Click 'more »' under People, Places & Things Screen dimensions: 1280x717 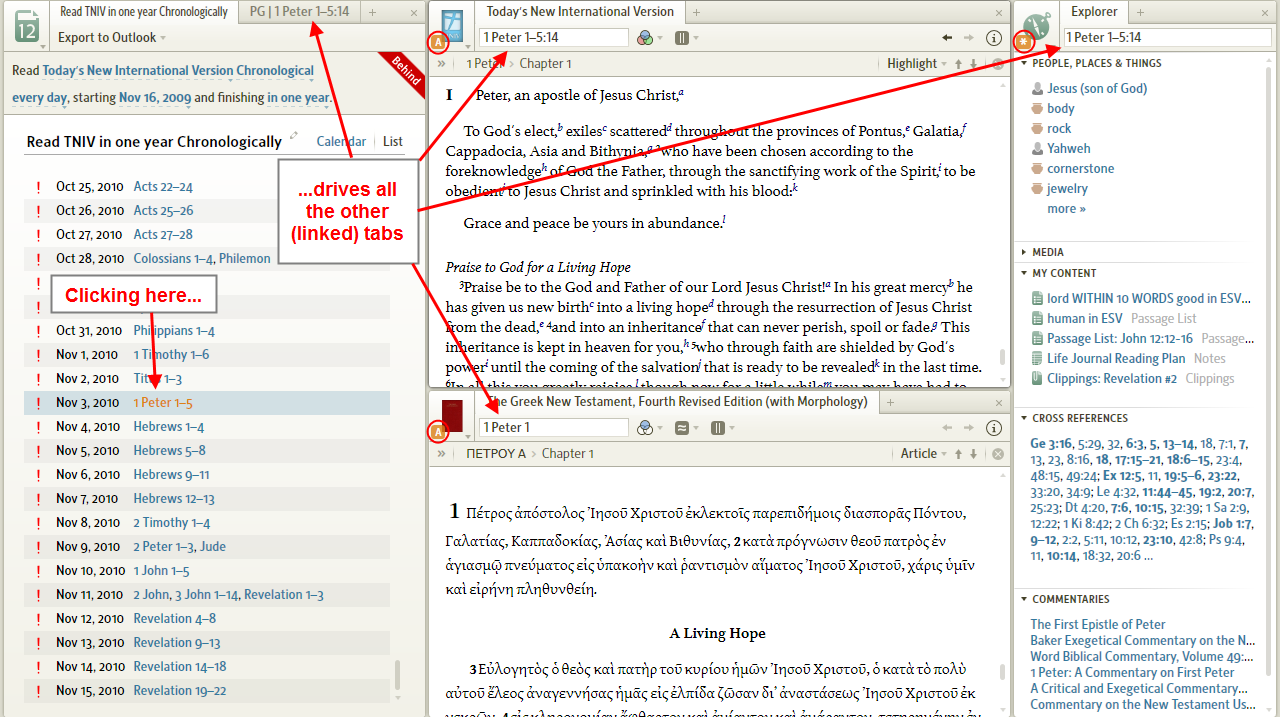click(x=1066, y=209)
